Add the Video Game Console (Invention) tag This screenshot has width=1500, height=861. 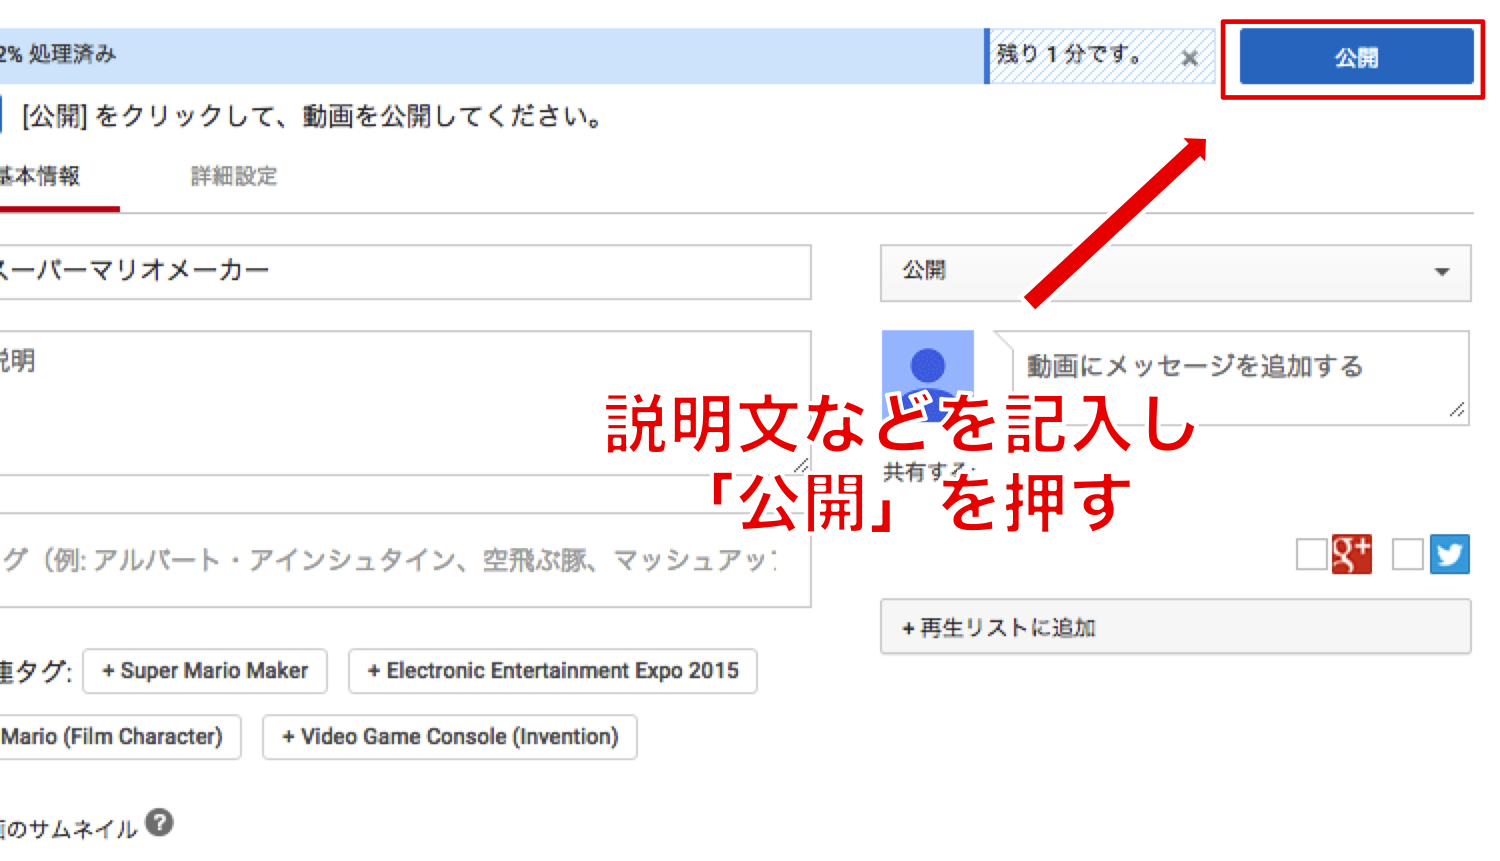pos(448,737)
